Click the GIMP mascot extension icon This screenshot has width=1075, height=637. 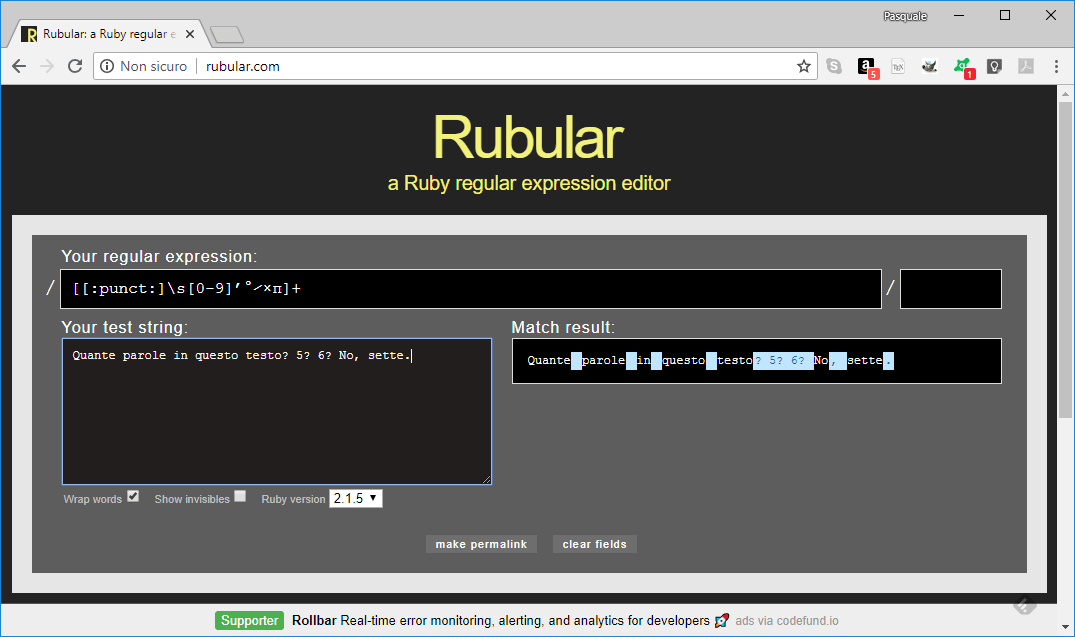coord(930,66)
